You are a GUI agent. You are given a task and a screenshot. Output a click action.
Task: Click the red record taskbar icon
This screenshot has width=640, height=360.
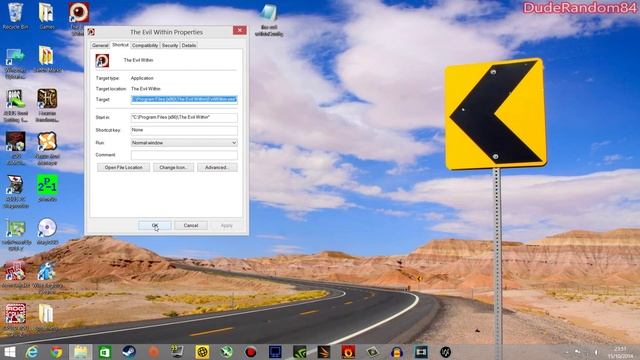(251, 352)
